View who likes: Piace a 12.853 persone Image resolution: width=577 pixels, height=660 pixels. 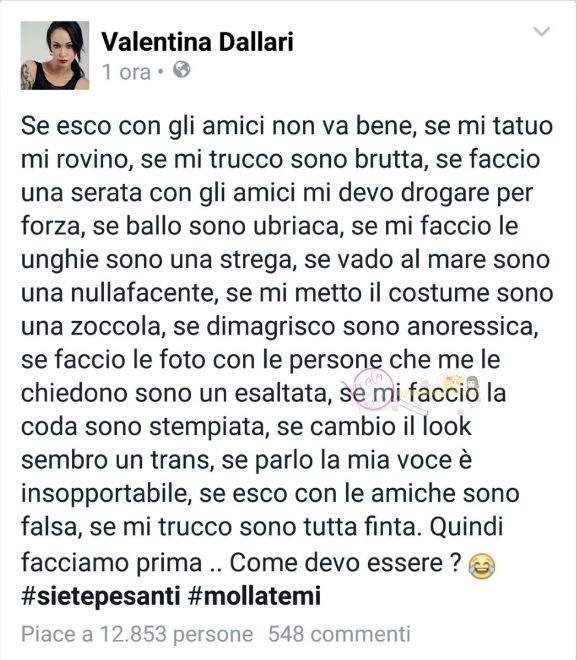point(137,634)
